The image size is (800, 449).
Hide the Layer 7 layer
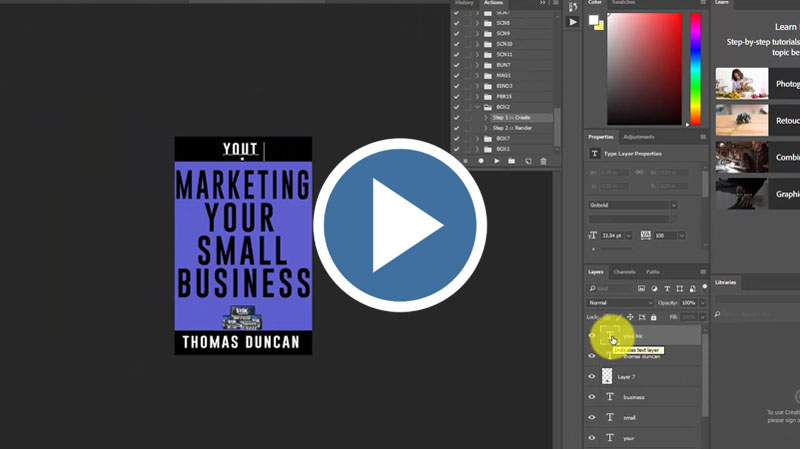point(591,377)
